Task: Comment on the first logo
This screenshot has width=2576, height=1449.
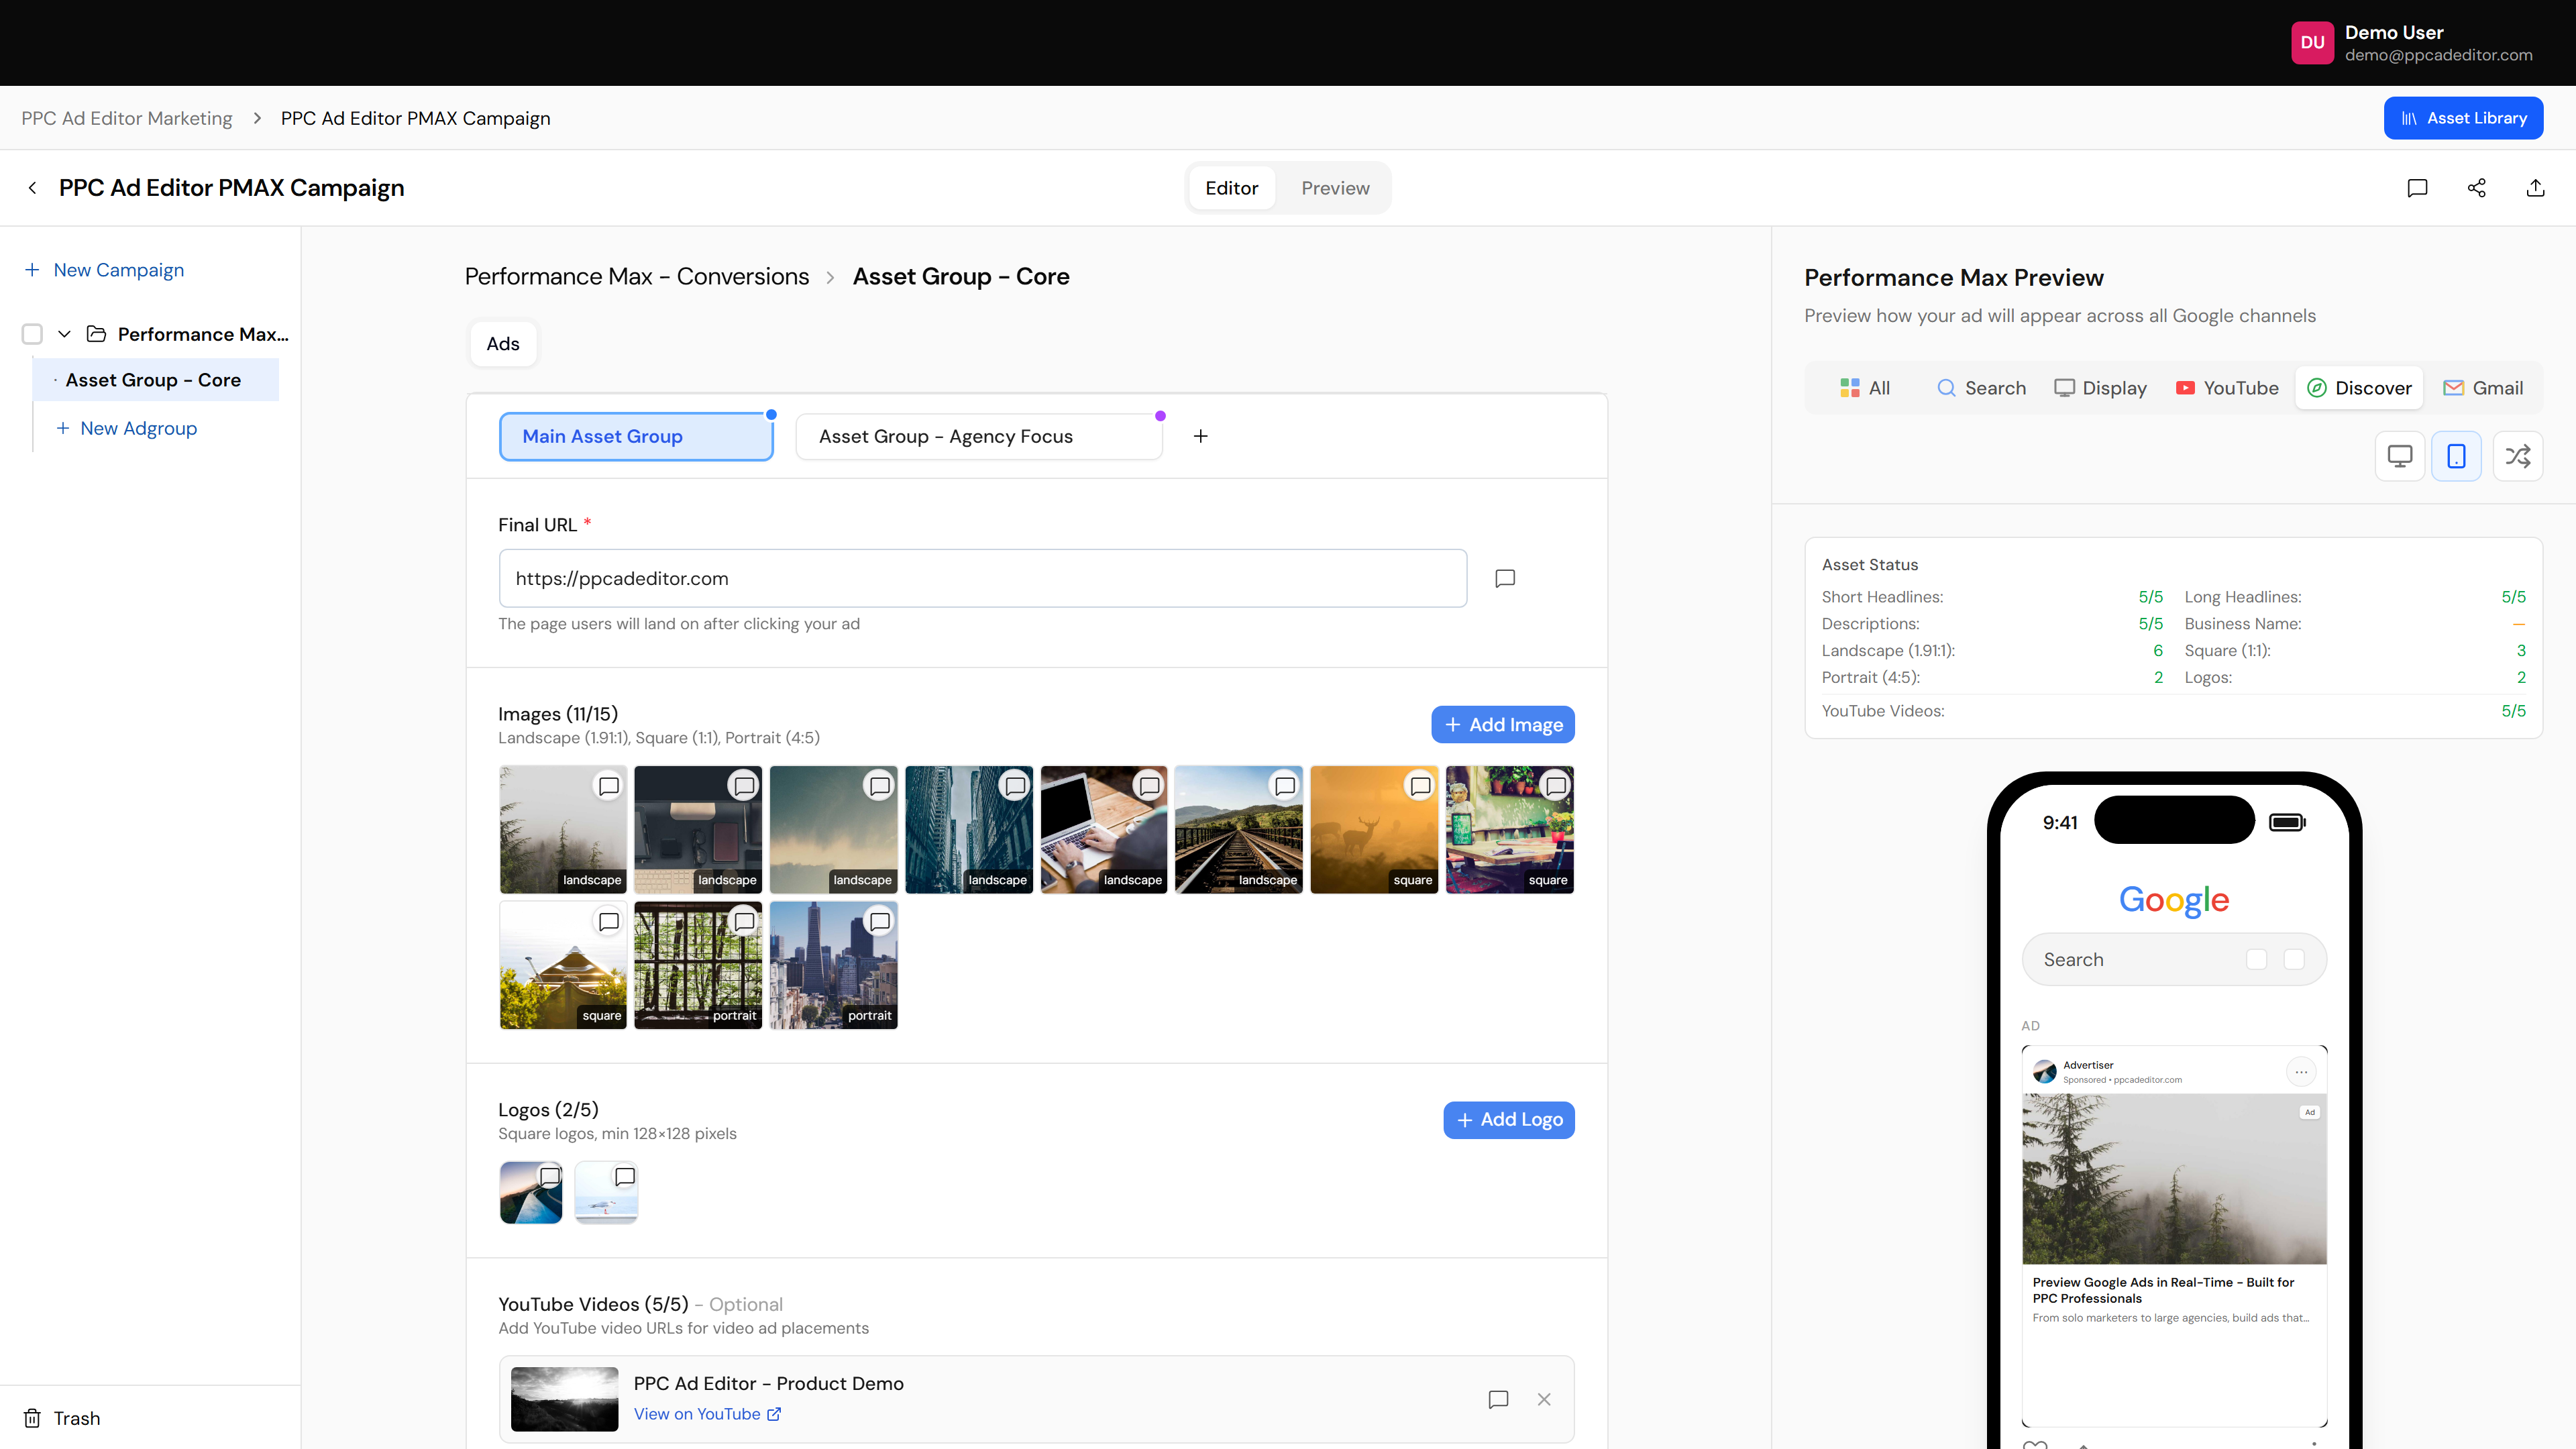Action: [x=550, y=1176]
